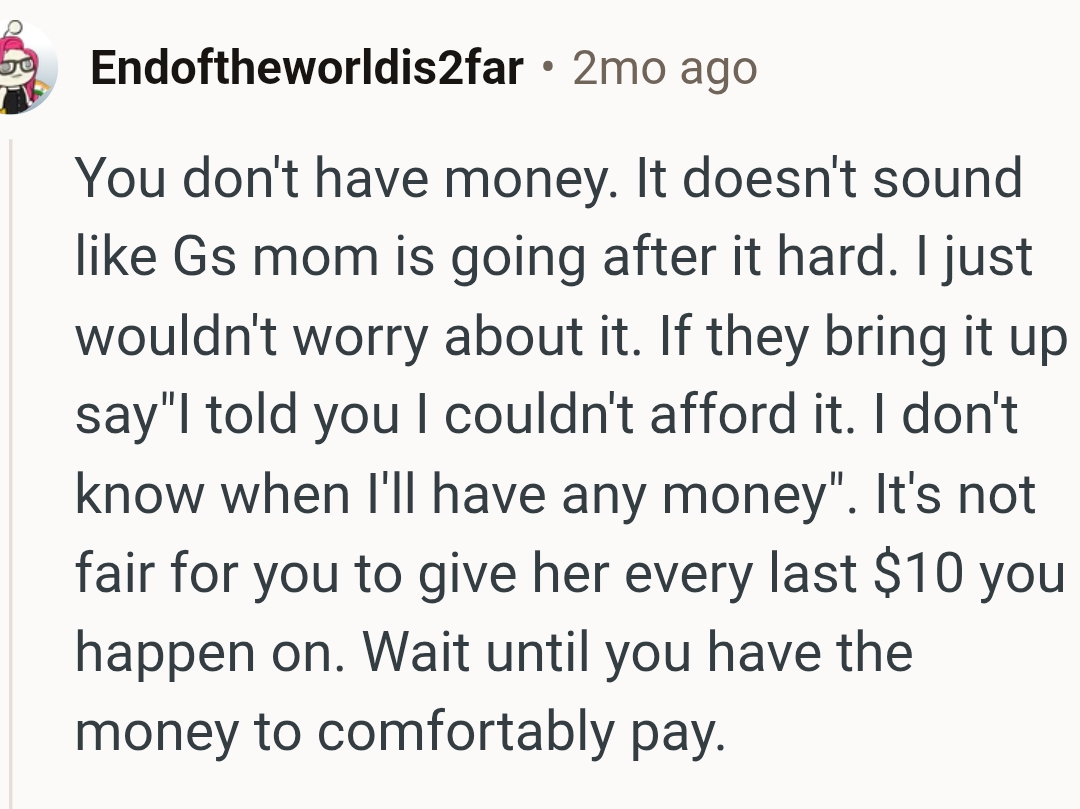Image resolution: width=1080 pixels, height=809 pixels.
Task: Click the phrase "Wait until you have the"
Action: 639,653
